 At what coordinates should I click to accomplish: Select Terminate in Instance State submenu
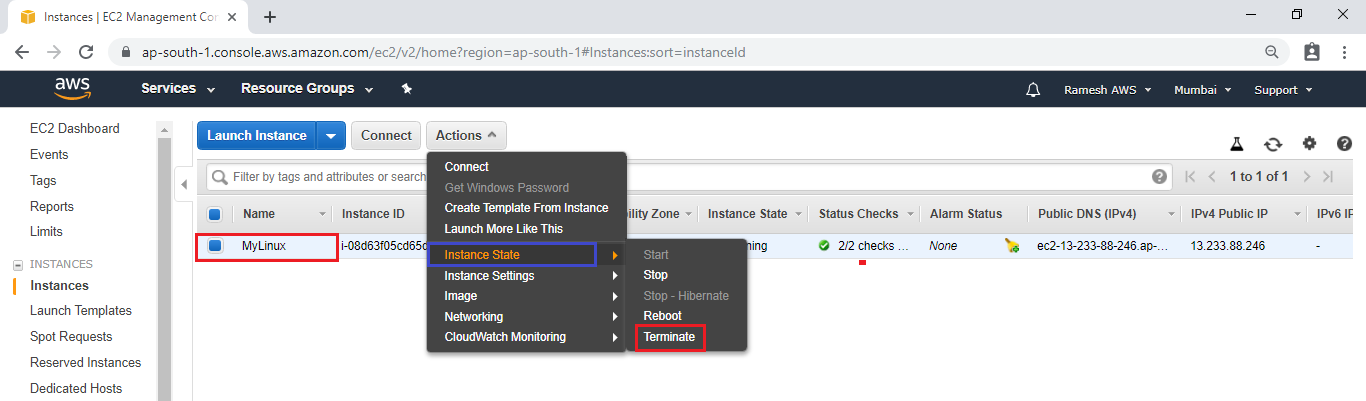point(669,337)
